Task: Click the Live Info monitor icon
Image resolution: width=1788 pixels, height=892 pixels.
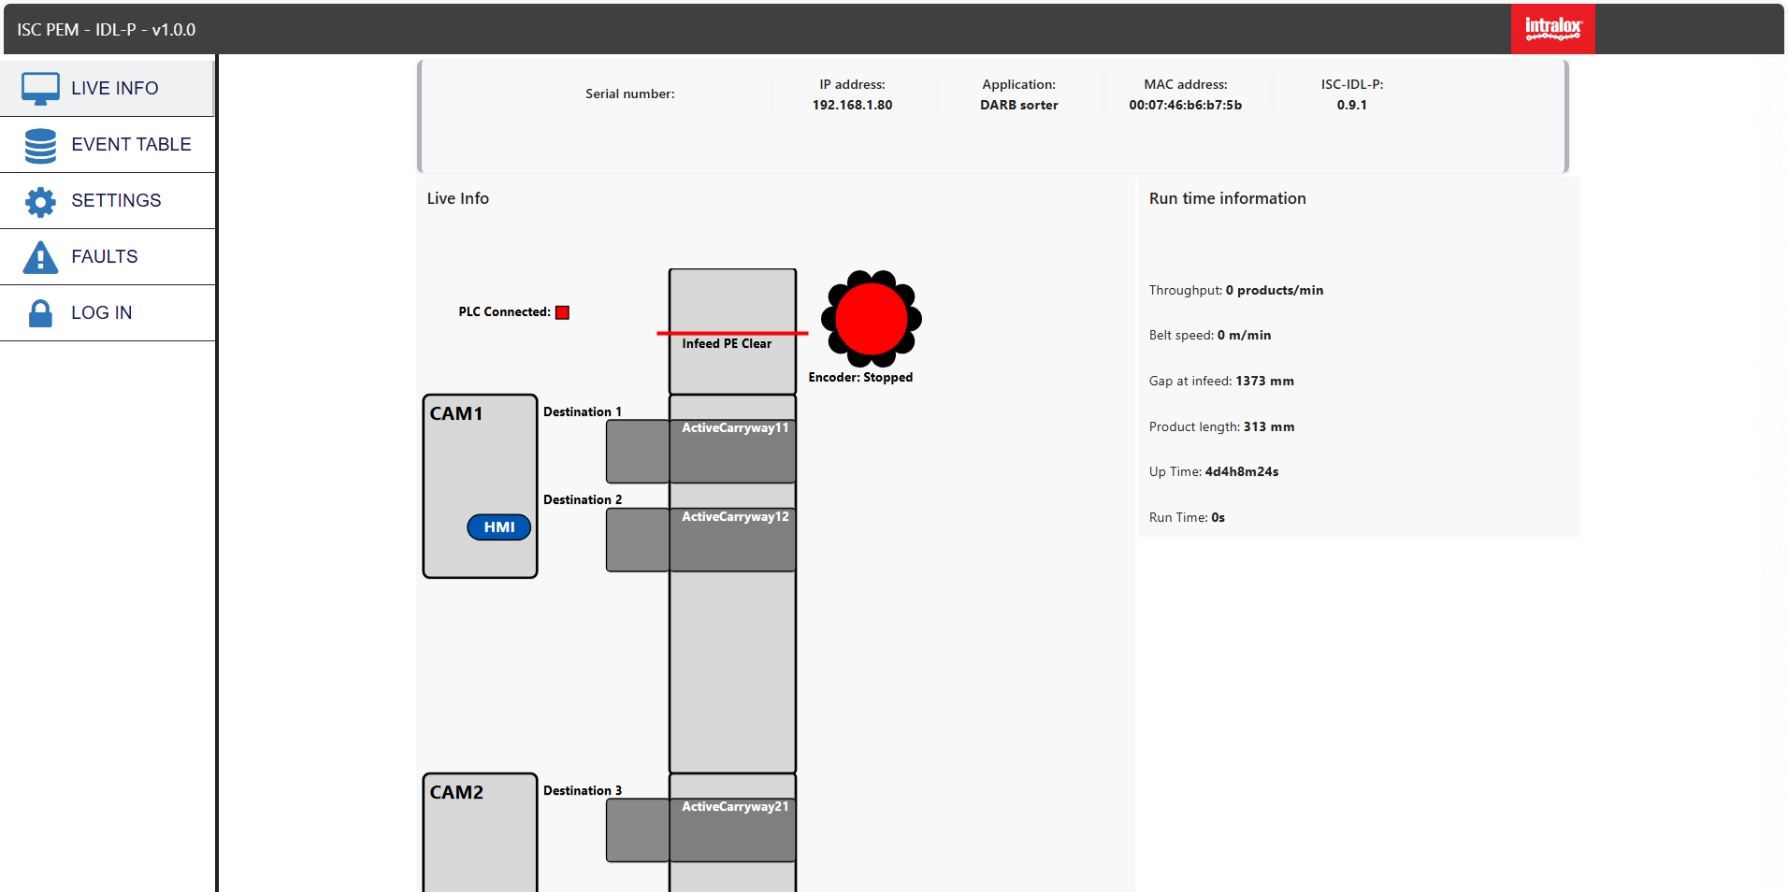Action: click(x=40, y=89)
